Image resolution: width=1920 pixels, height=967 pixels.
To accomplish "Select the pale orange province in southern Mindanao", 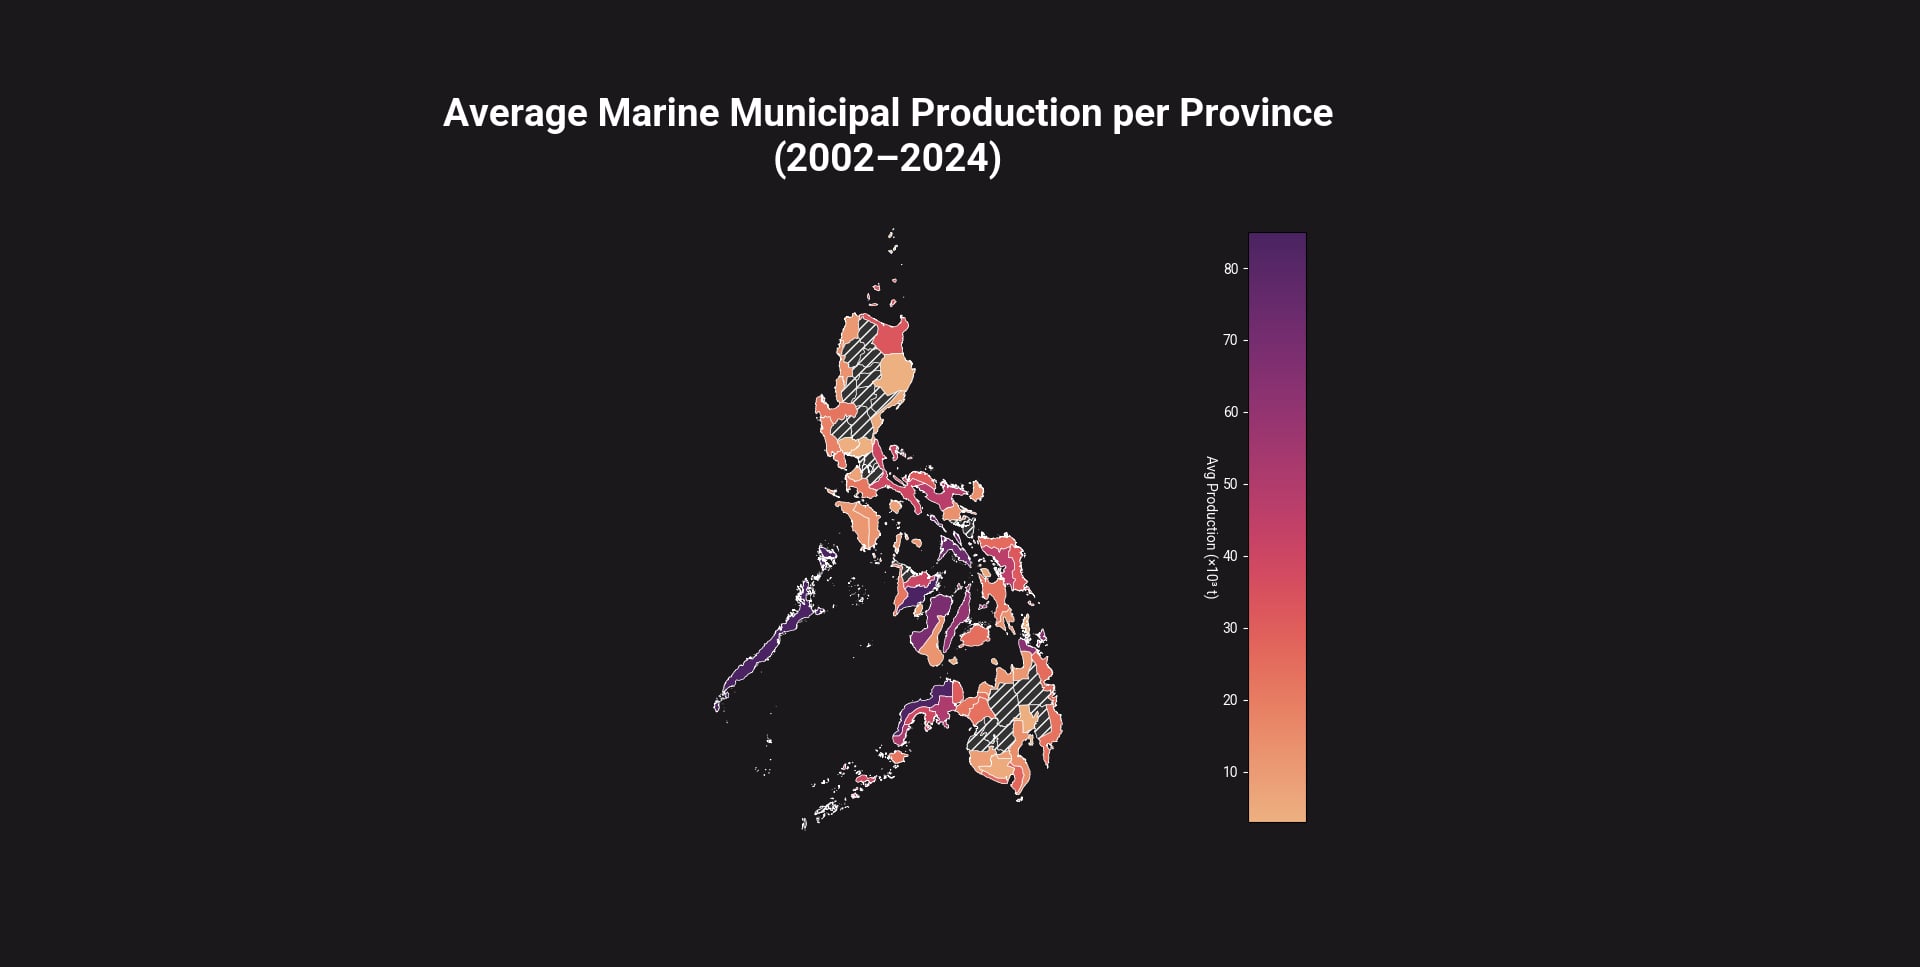I will click(x=992, y=768).
